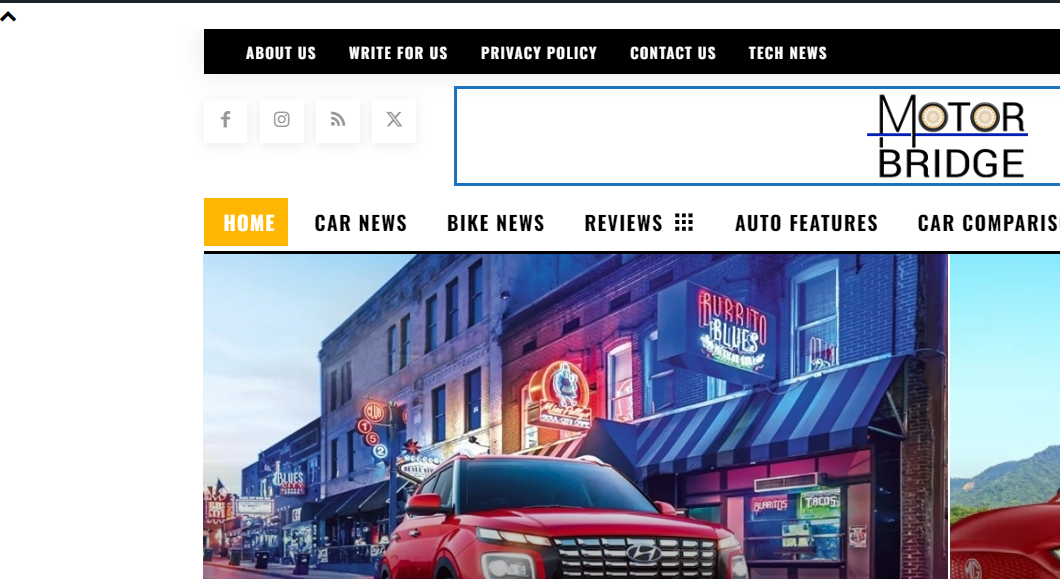Open the red Hyundai SUV featured image
Image resolution: width=1060 pixels, height=579 pixels.
(575, 417)
